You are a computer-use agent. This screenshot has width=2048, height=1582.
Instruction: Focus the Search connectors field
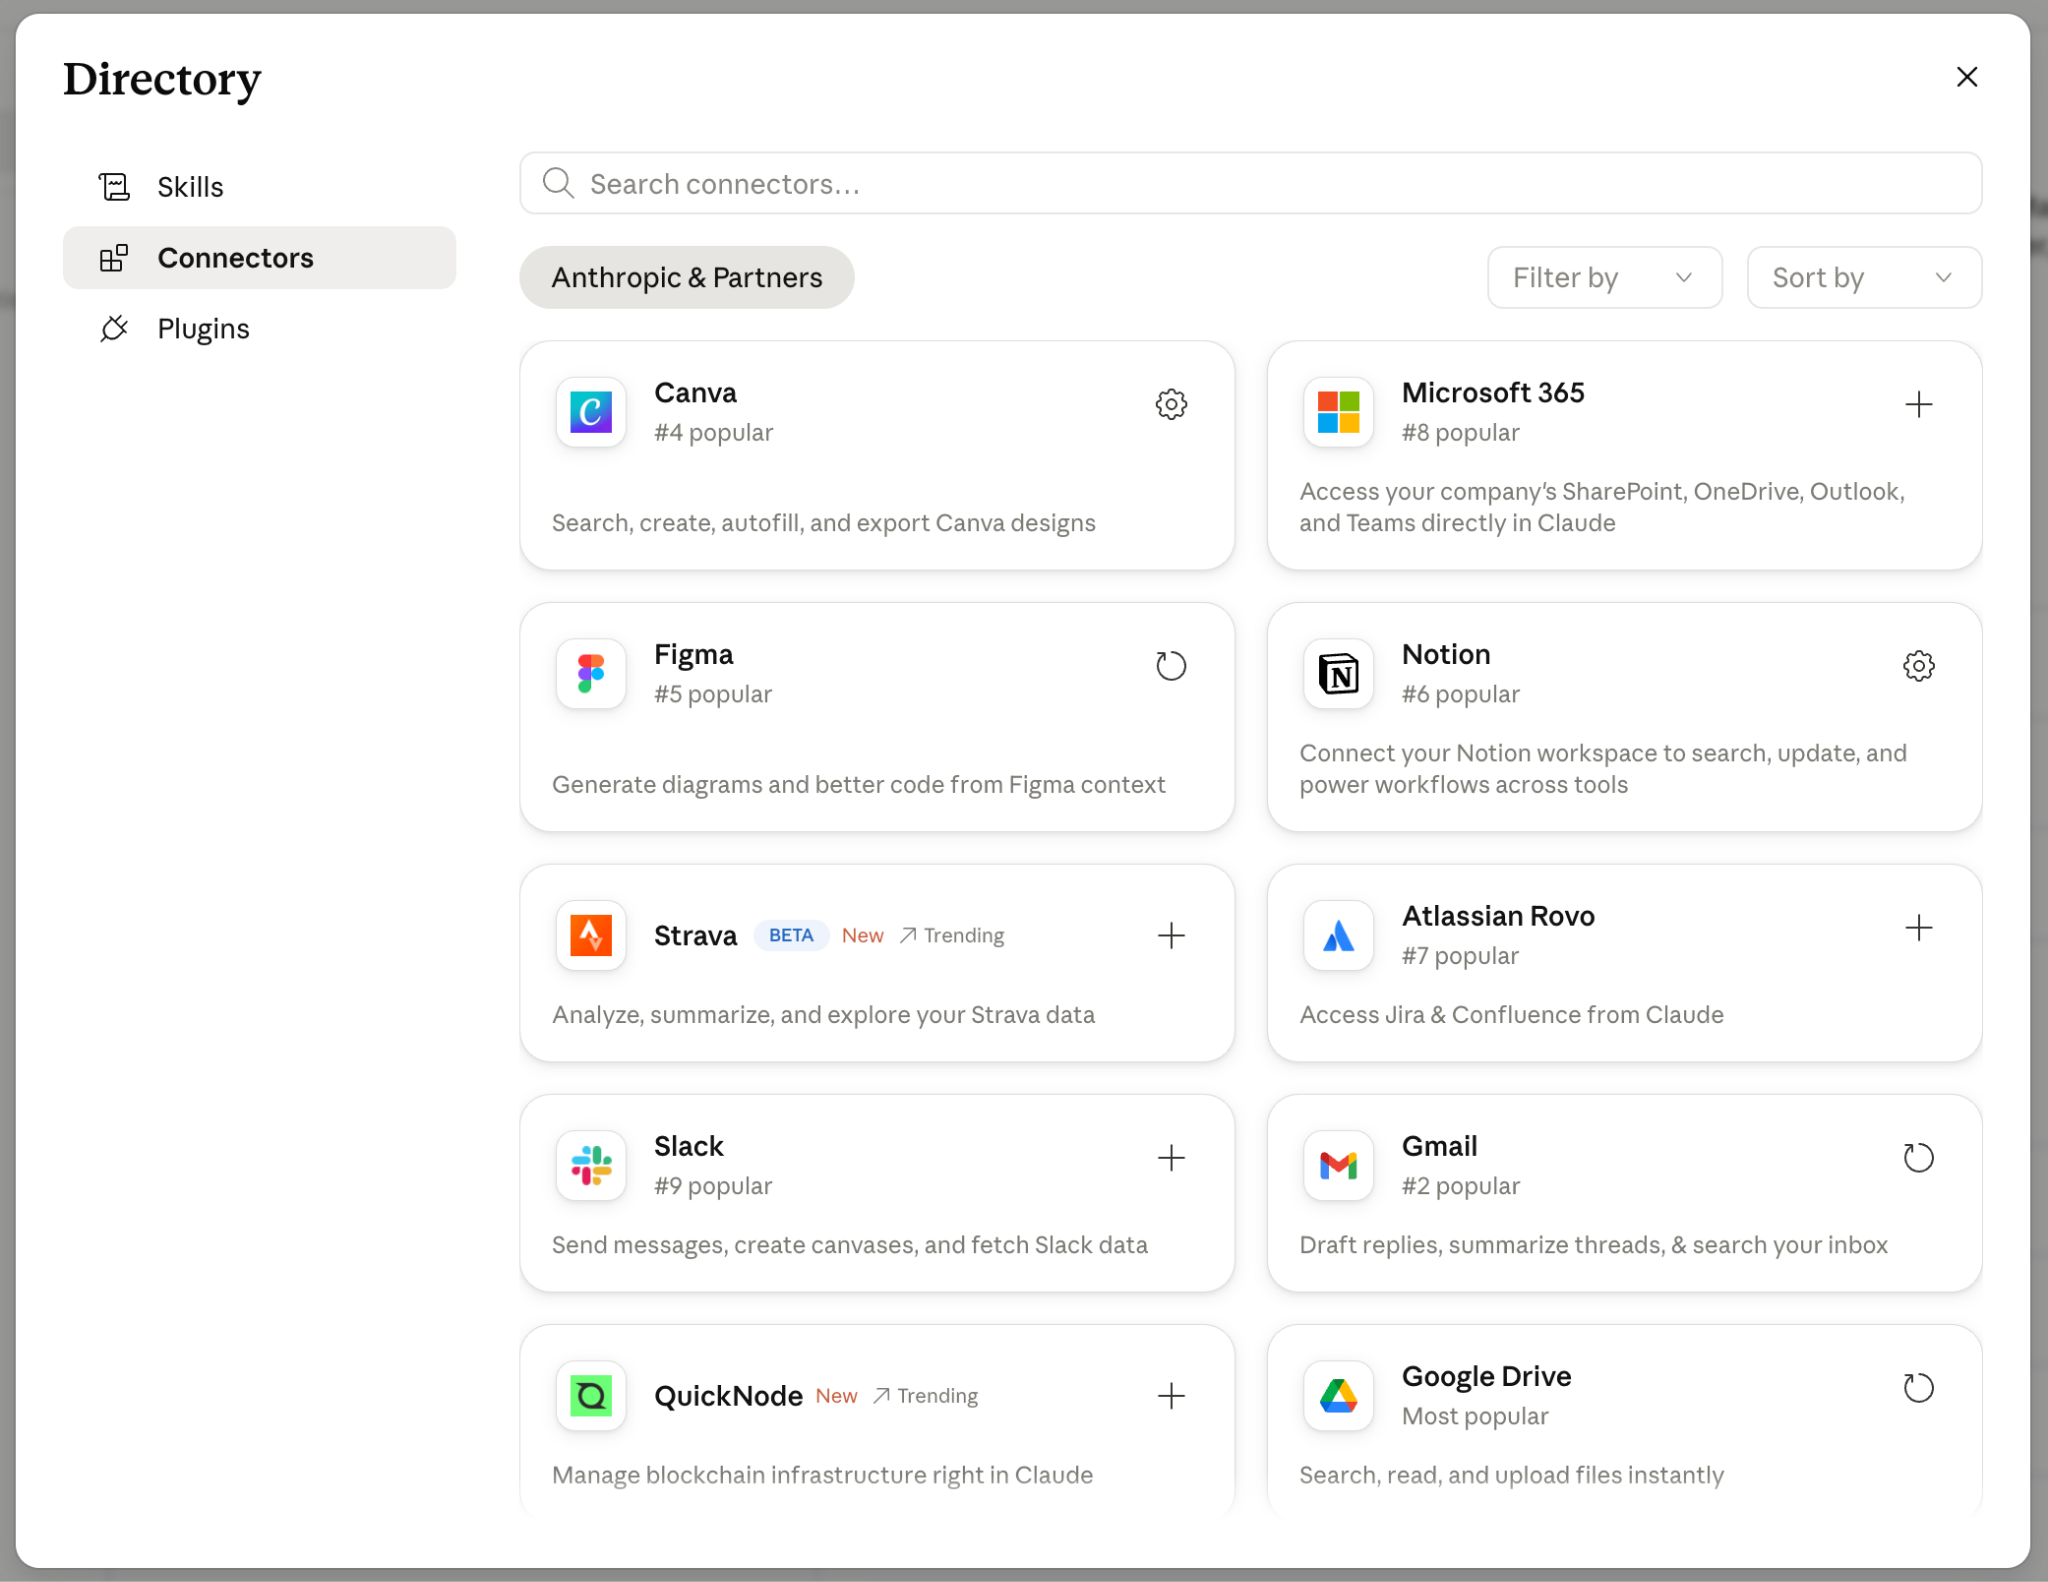(x=1250, y=184)
